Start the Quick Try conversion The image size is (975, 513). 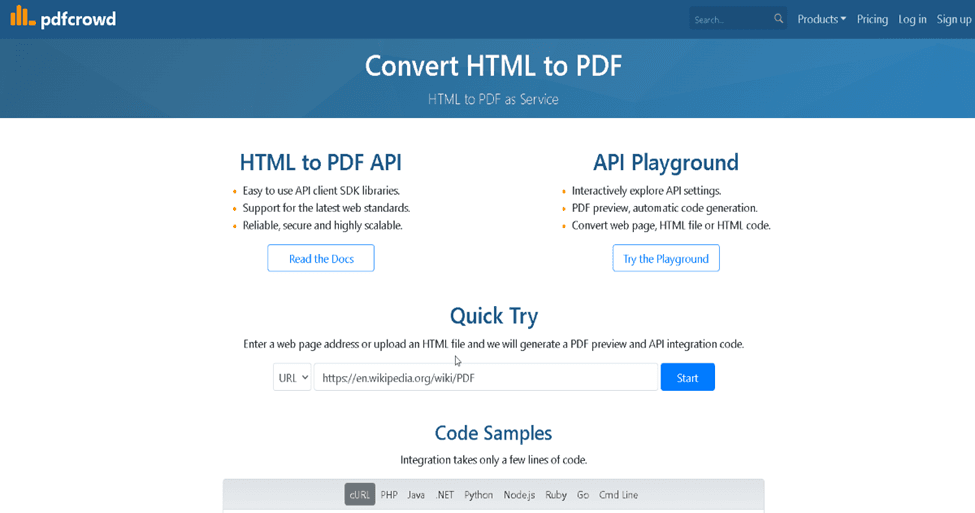[688, 377]
